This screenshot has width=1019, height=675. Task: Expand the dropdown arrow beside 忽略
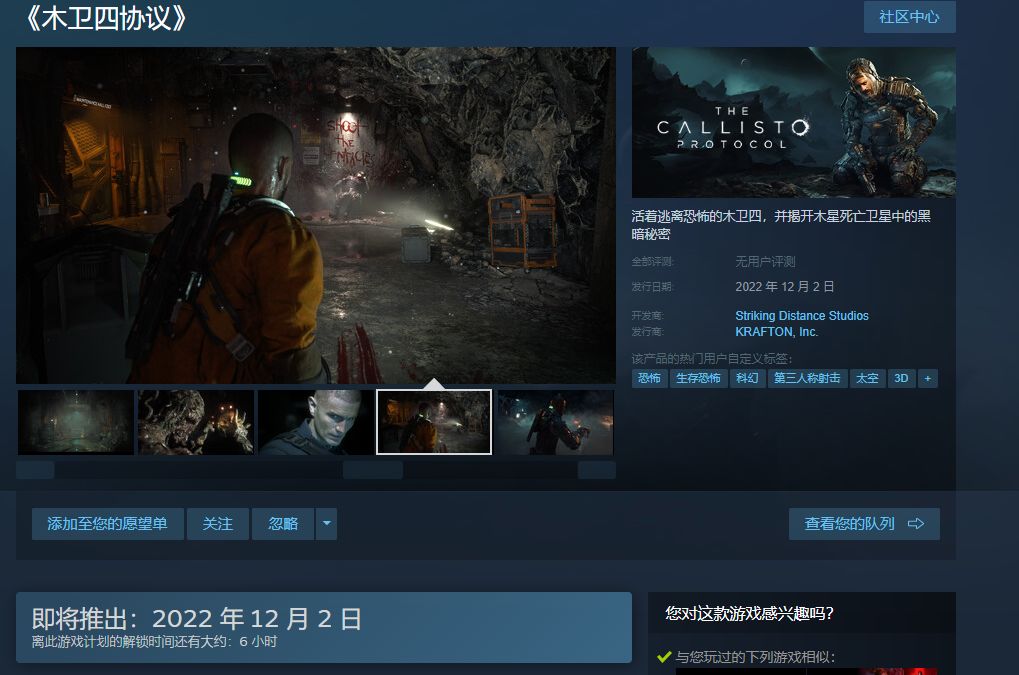pyautogui.click(x=326, y=524)
